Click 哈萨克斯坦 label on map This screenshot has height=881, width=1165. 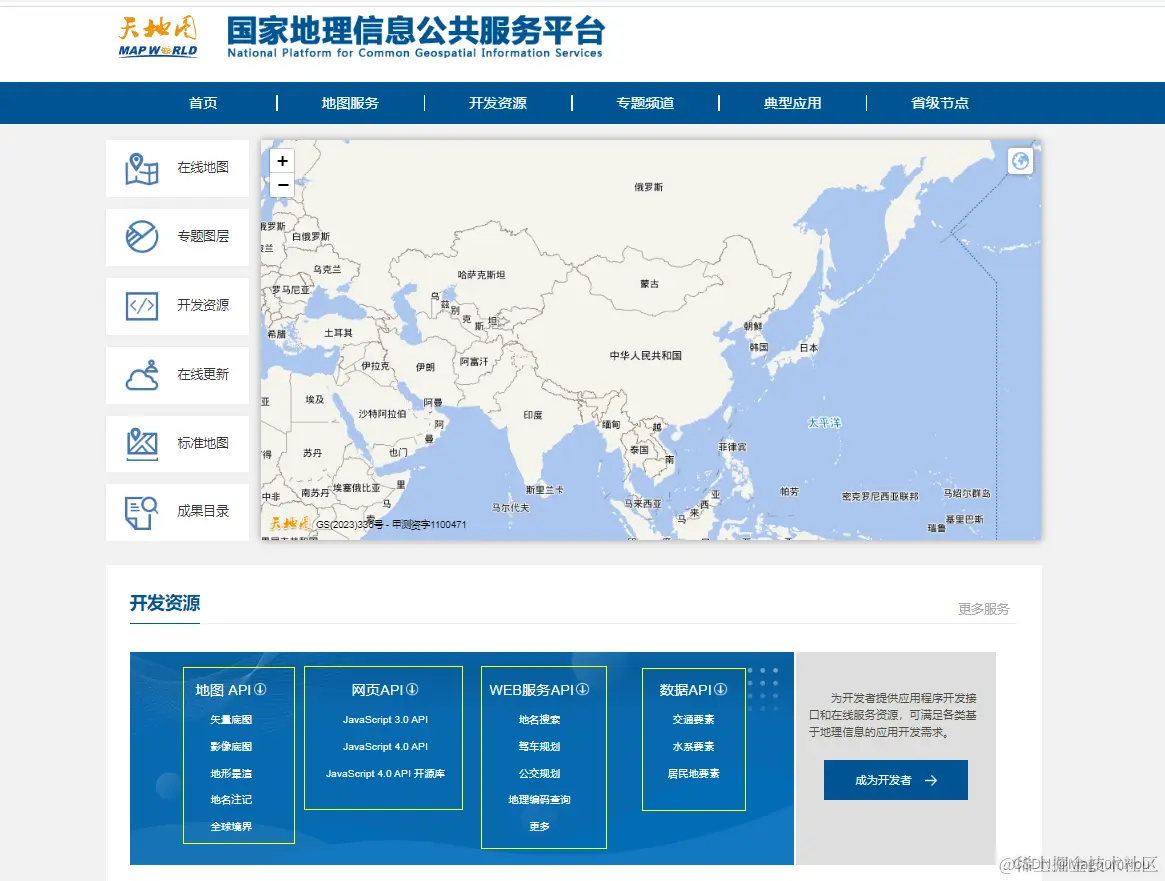pos(481,275)
